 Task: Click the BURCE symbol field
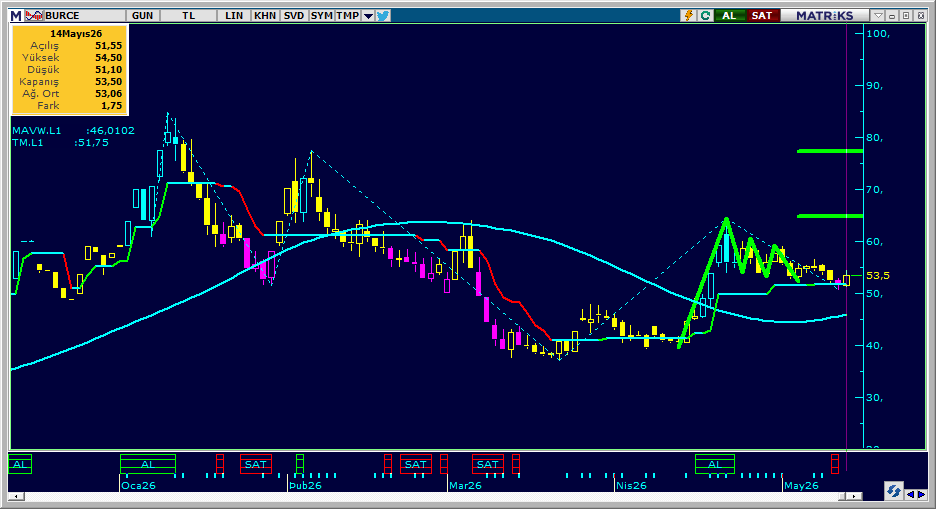point(85,16)
